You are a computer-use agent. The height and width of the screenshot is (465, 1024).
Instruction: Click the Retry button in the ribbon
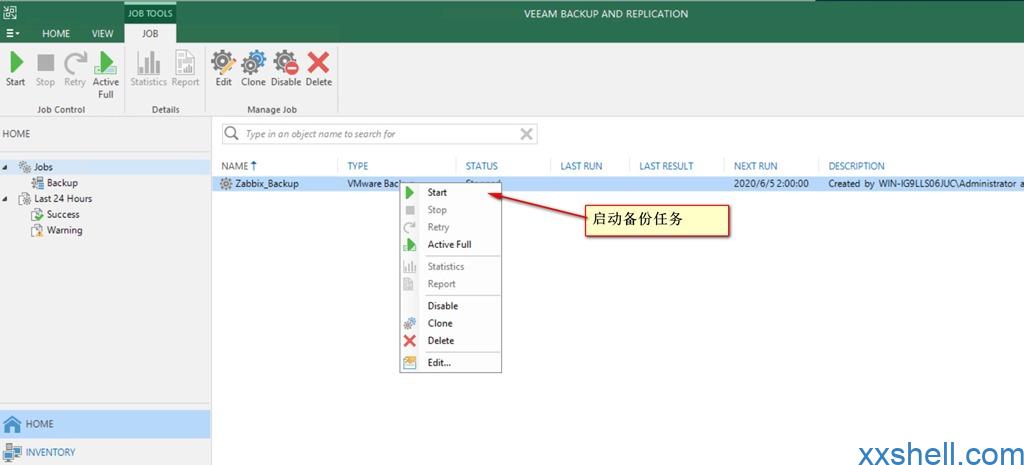click(x=75, y=69)
